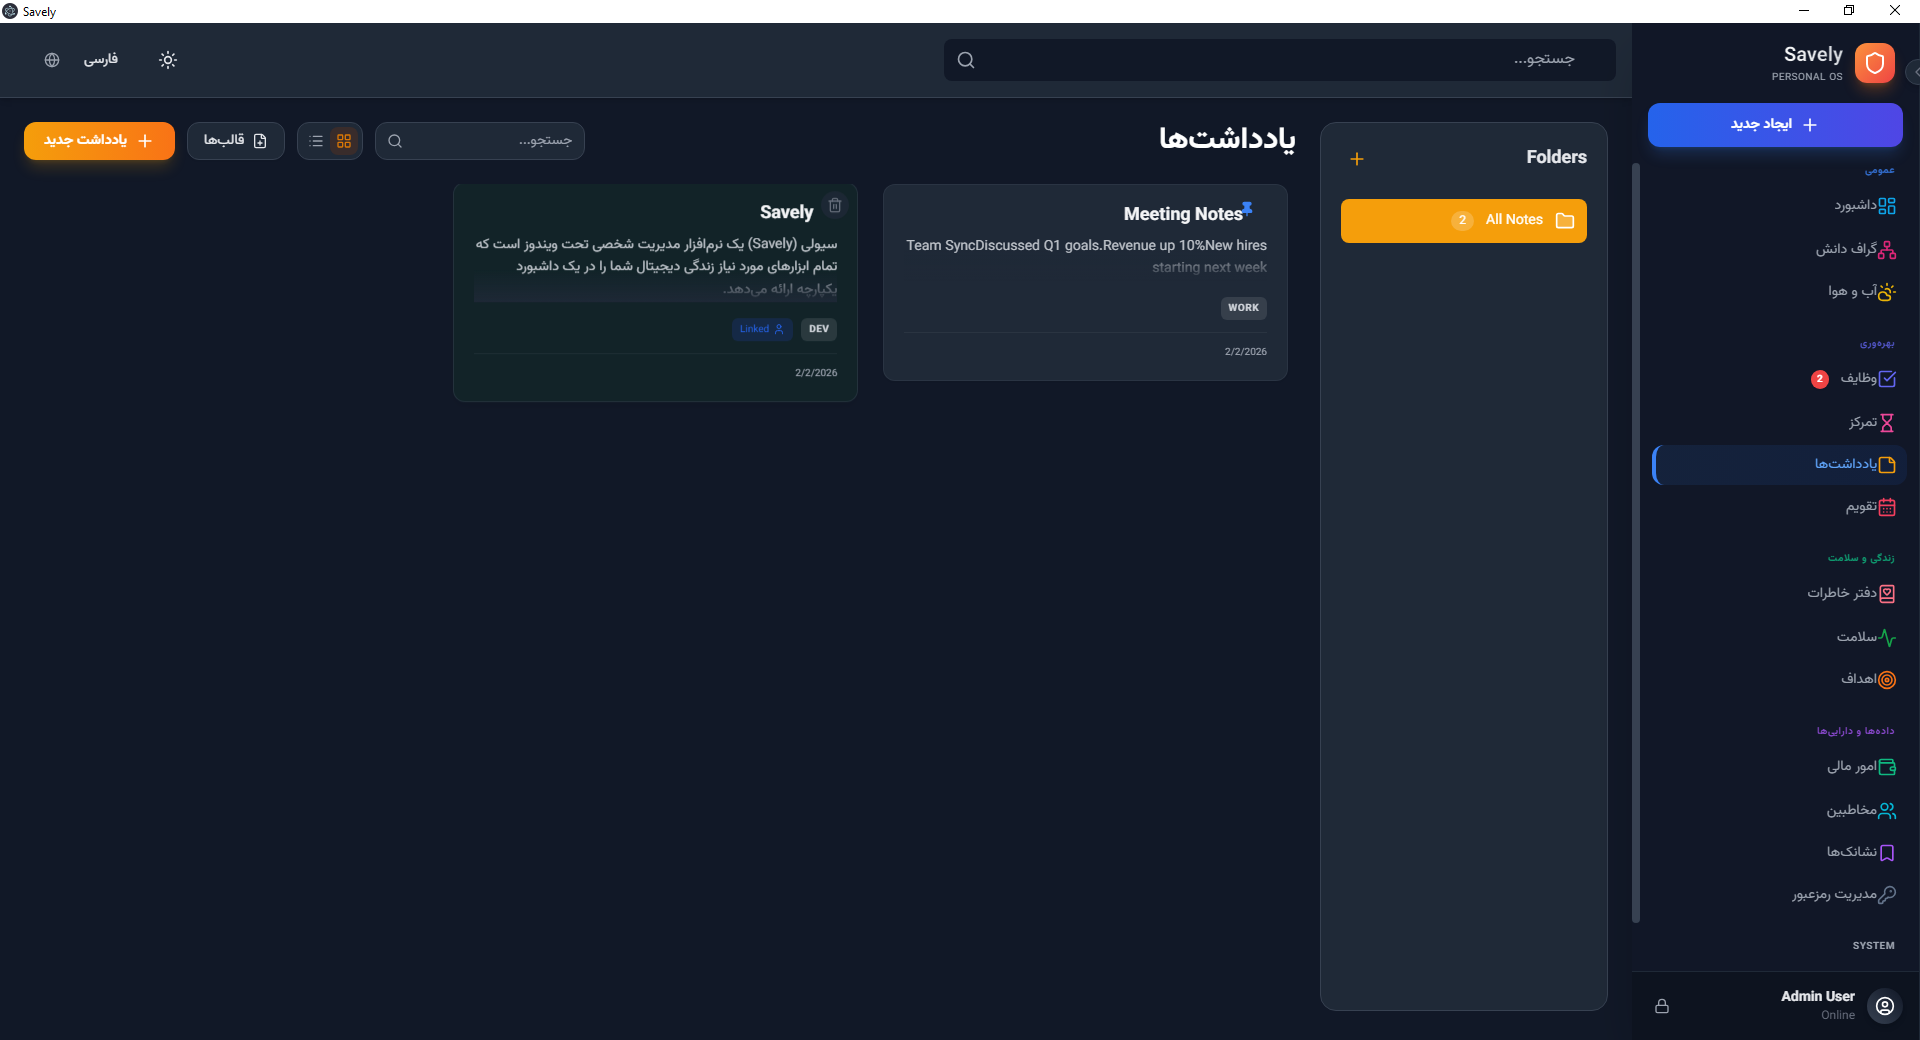This screenshot has width=1920, height=1040.
Task: Switch to list view layout
Action: tap(316, 141)
